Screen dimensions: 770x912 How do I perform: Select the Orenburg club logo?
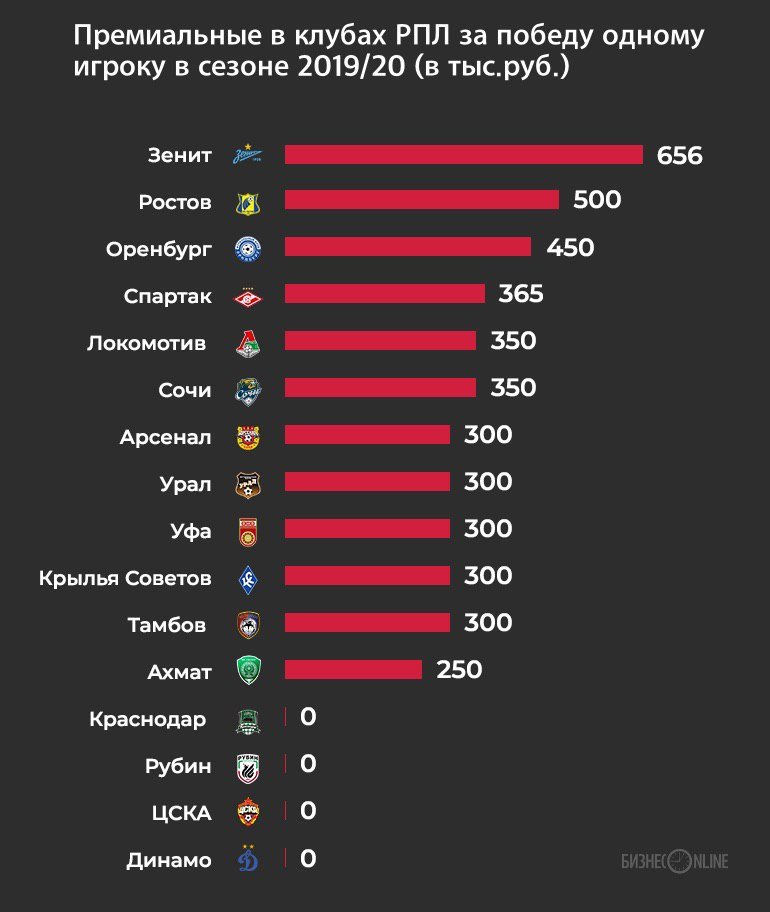[248, 249]
